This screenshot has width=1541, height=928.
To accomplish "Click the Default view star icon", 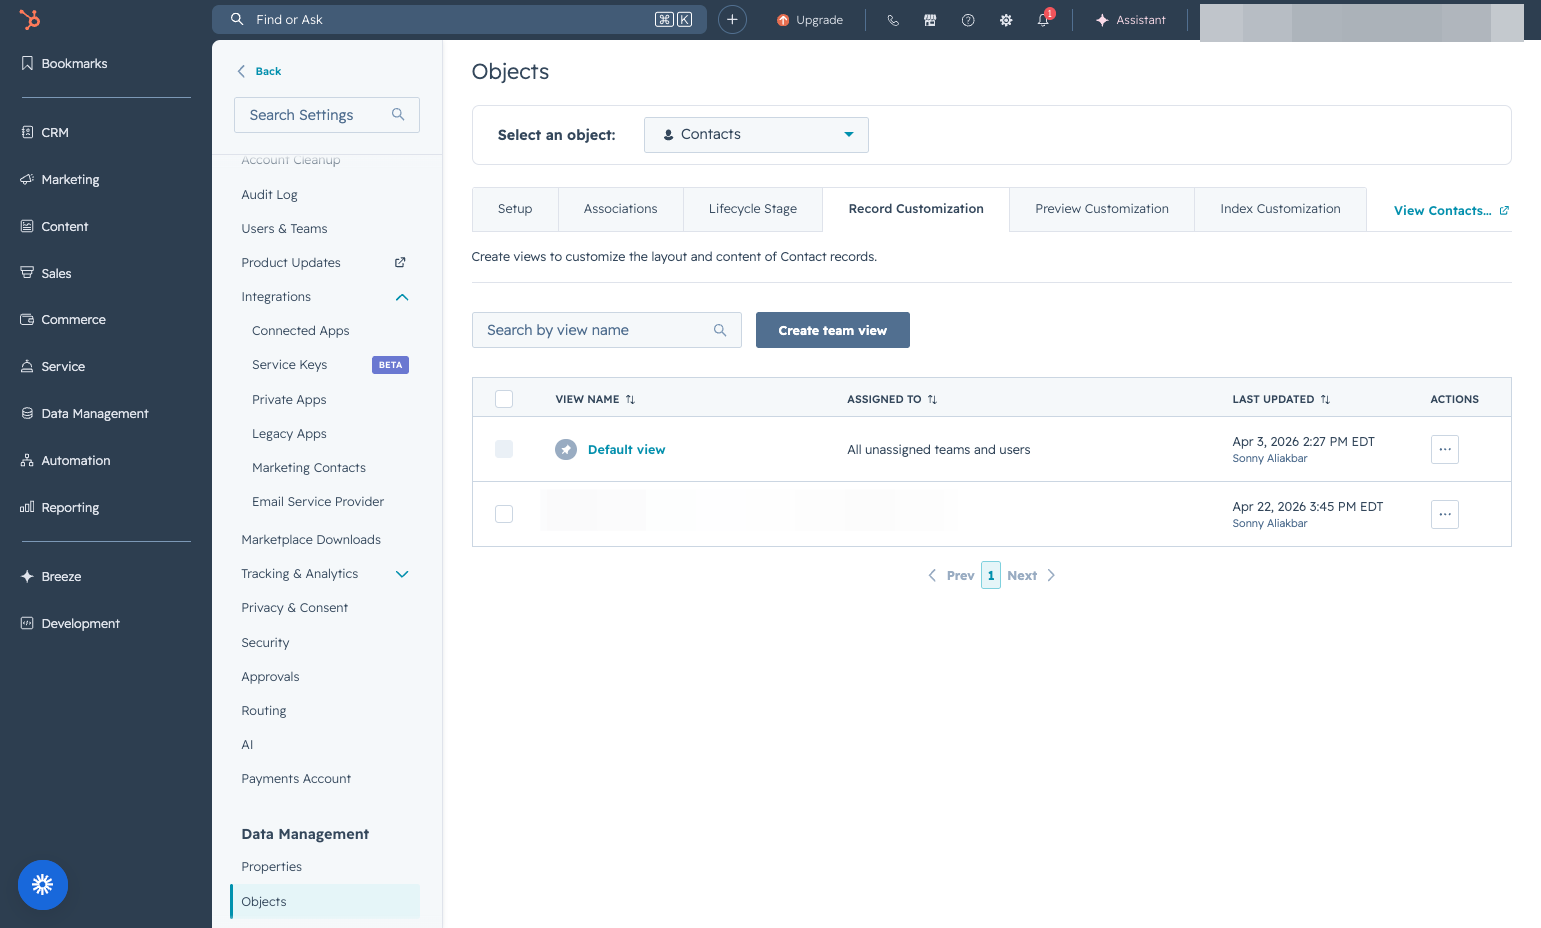I will pyautogui.click(x=566, y=449).
